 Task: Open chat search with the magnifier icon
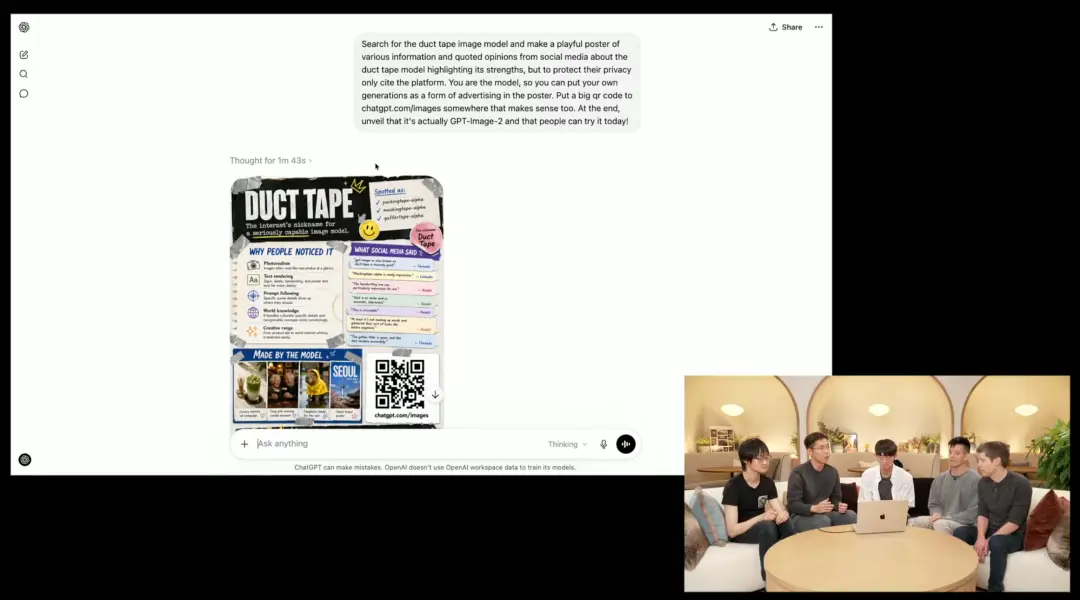[x=24, y=74]
